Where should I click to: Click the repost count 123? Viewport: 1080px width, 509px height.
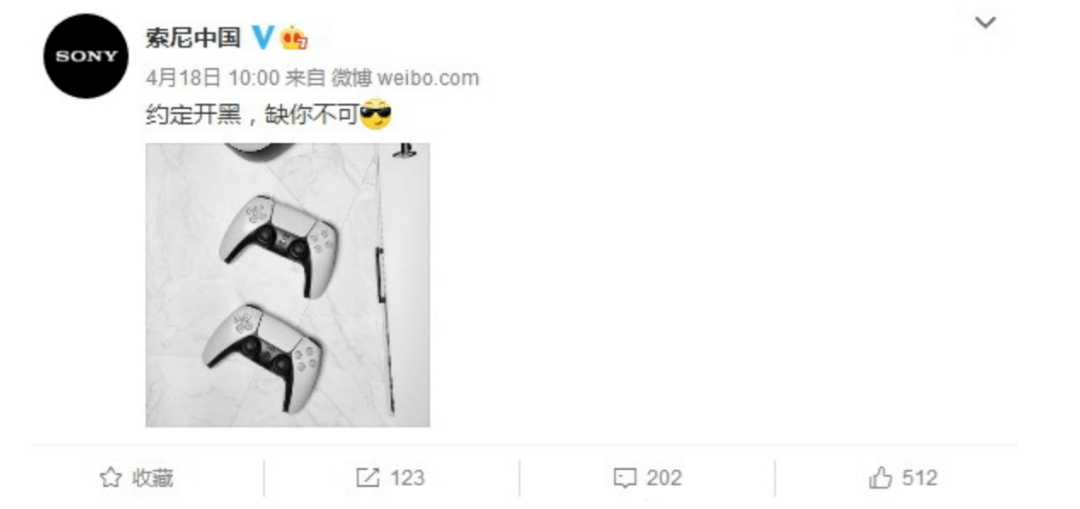[407, 478]
